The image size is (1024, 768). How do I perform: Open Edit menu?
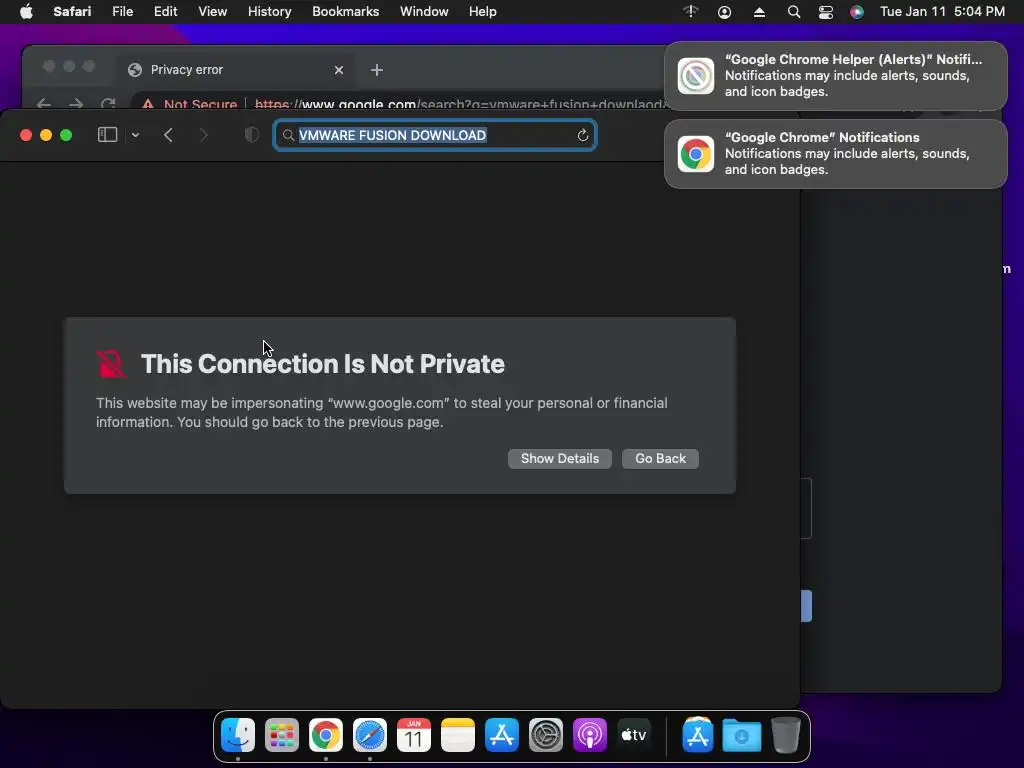point(165,12)
